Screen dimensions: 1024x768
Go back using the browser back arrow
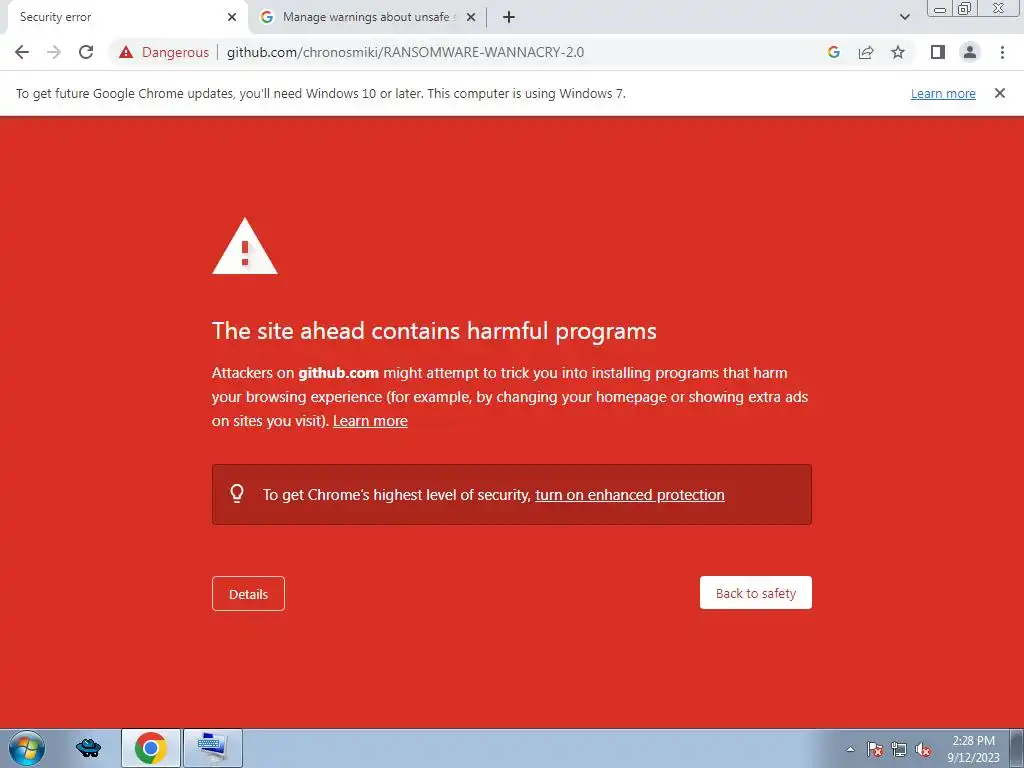tap(22, 52)
